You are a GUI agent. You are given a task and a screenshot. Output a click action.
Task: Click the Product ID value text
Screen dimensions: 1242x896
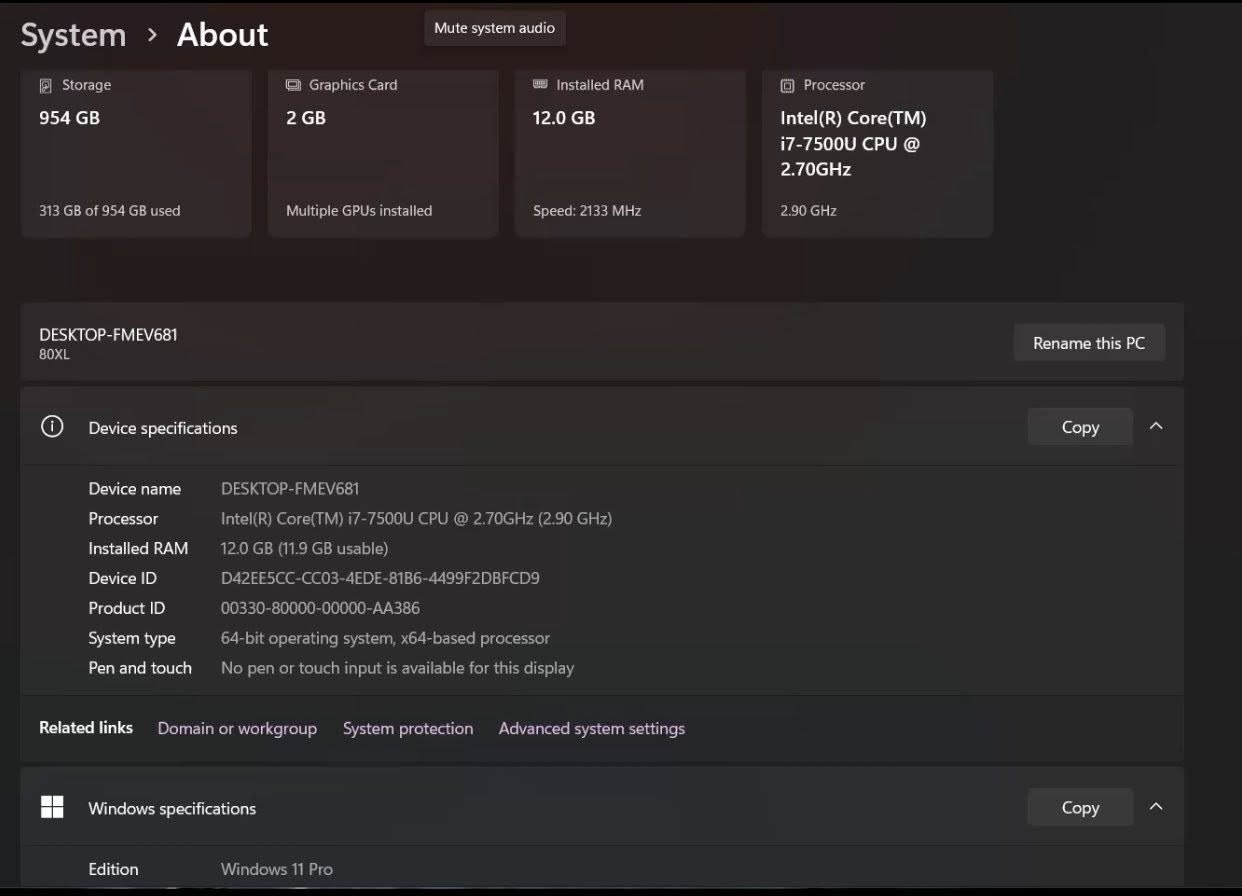(x=320, y=608)
